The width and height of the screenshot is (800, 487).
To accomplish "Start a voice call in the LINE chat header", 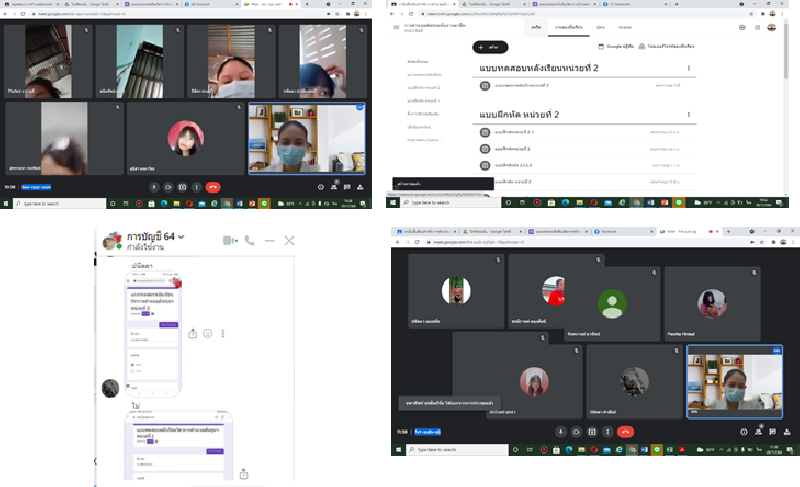I will coord(249,241).
